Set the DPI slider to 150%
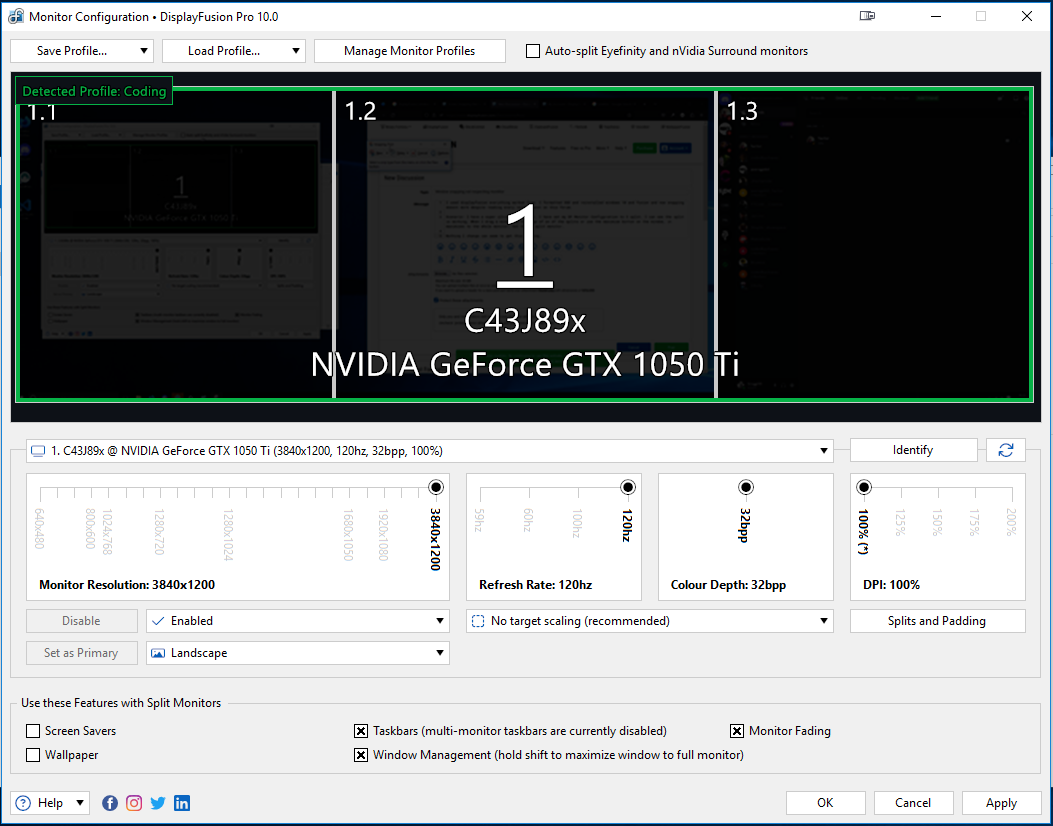This screenshot has height=826, width=1053. pos(938,489)
